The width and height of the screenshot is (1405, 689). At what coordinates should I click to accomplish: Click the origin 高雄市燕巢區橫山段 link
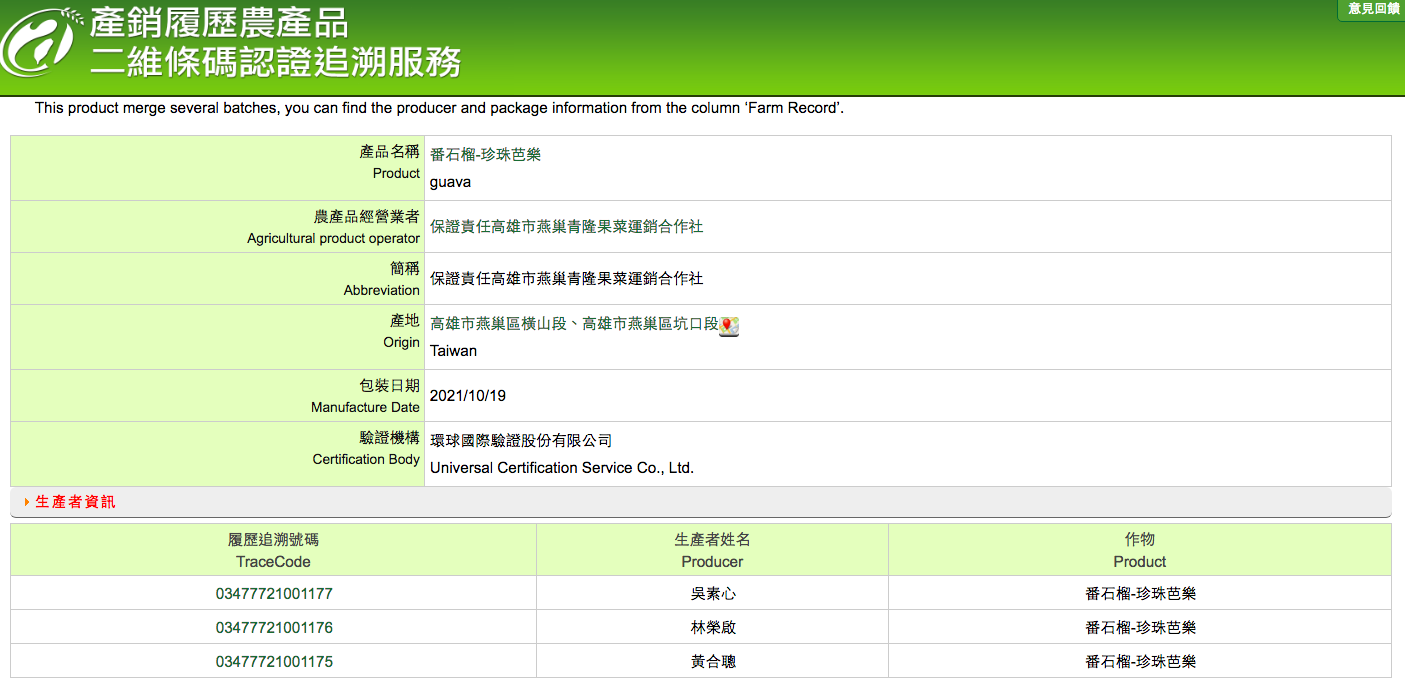[x=498, y=324]
